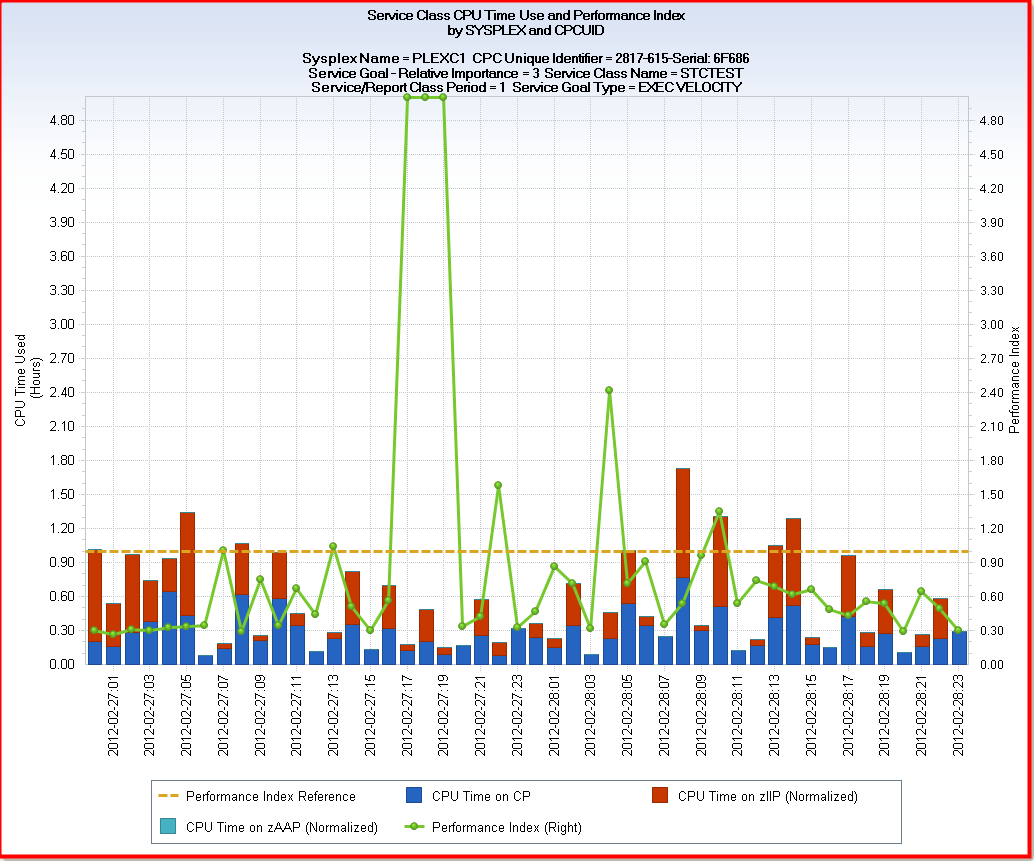The width and height of the screenshot is (1034, 861).
Task: Click x-axis label 2012-02-27:15
Action: (x=370, y=715)
